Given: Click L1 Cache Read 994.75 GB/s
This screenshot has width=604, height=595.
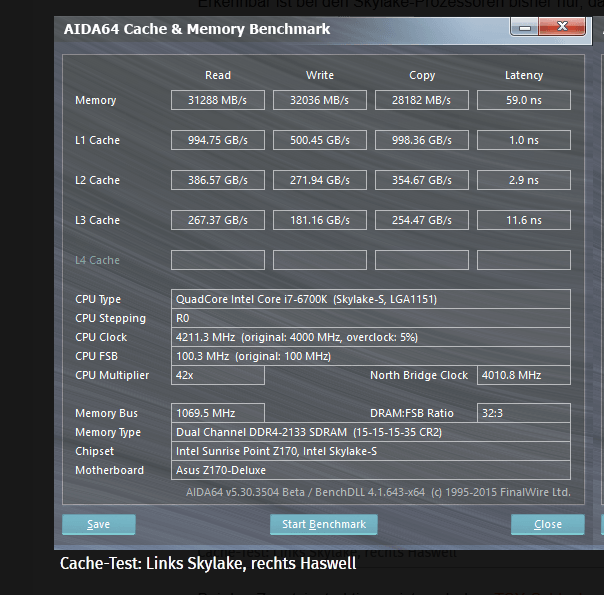Looking at the screenshot, I should pos(218,140).
